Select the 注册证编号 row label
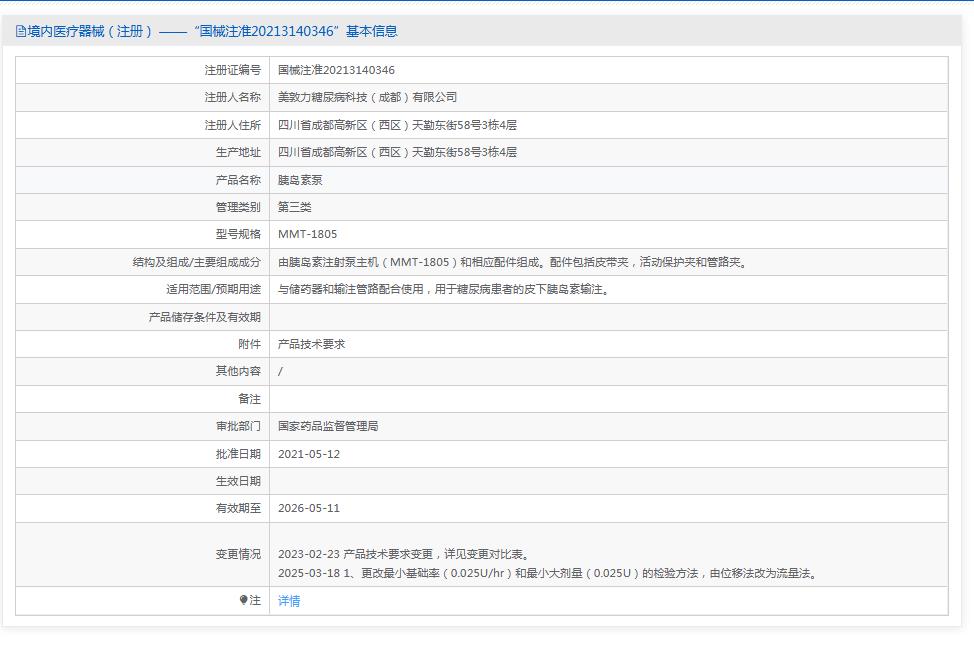Screen dimensions: 974x647 [x=232, y=70]
